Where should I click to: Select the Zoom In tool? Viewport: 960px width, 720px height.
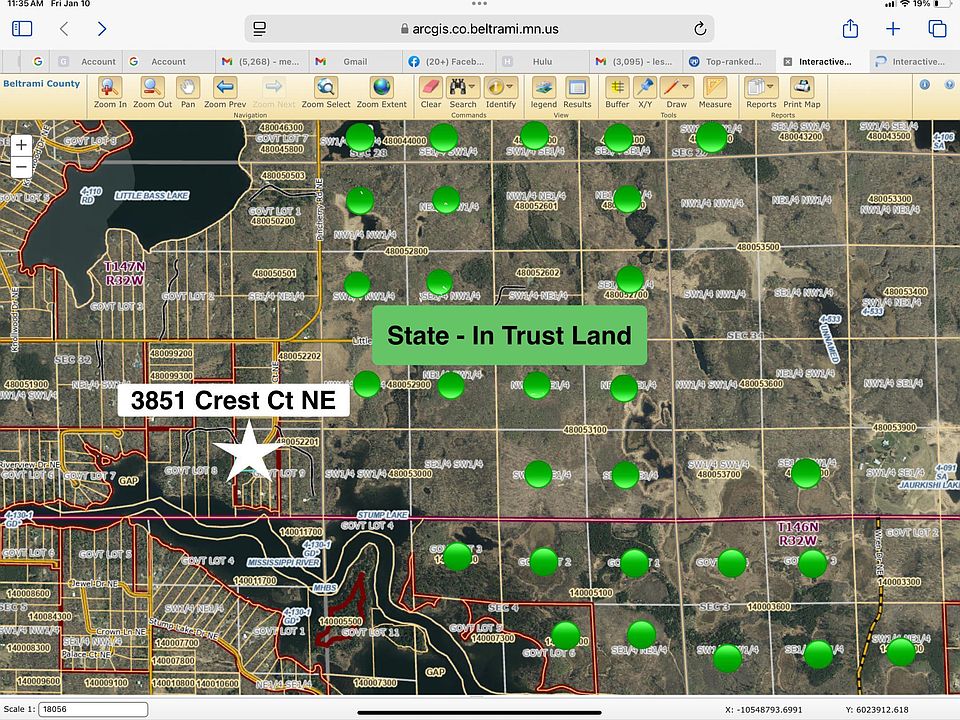110,89
